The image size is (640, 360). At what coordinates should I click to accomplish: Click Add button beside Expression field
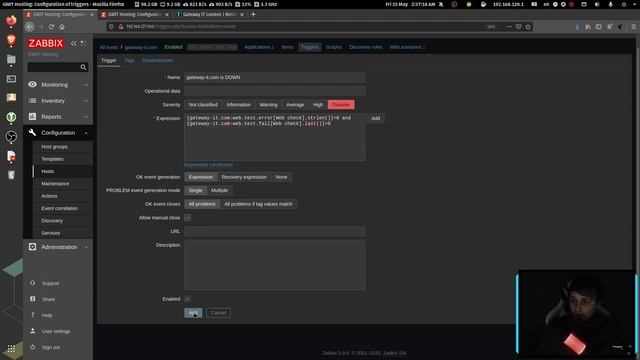pos(376,118)
